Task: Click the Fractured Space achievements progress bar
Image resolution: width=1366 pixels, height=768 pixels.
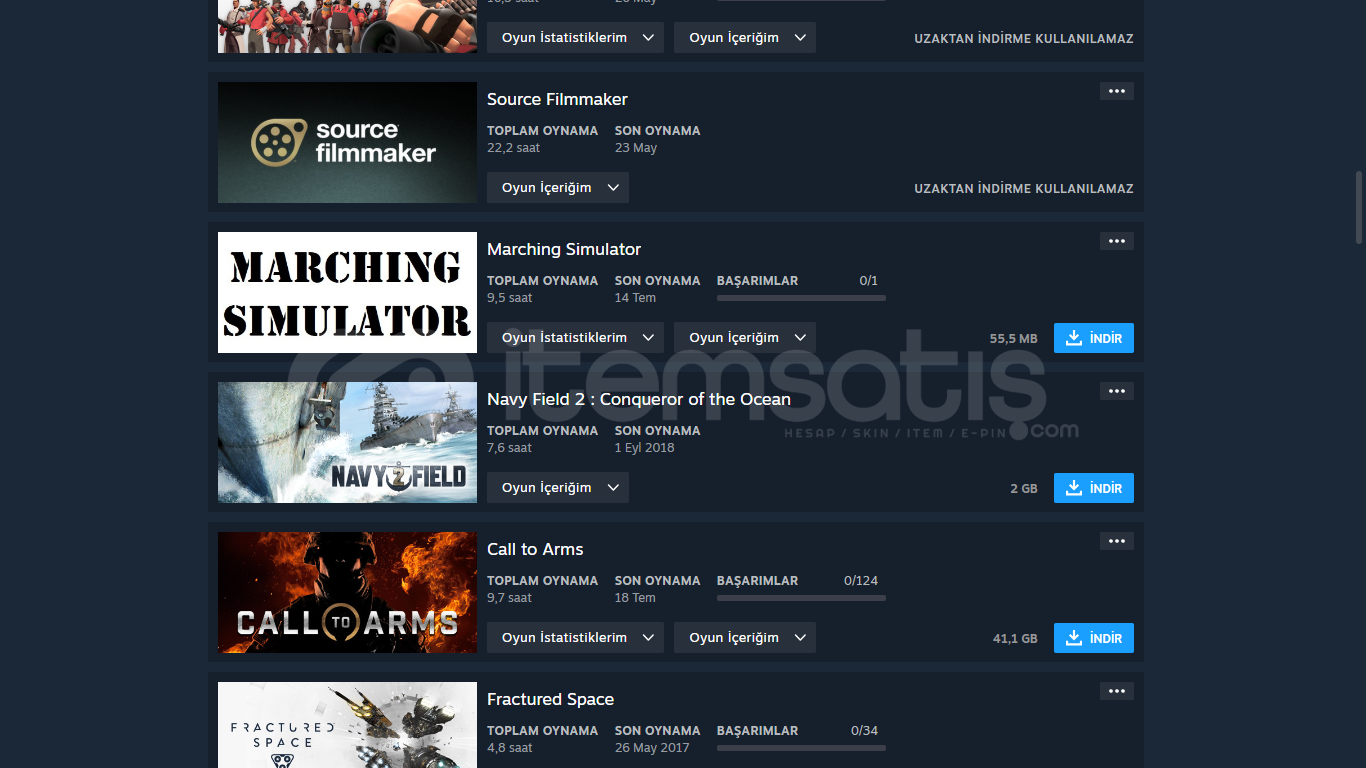Action: point(801,748)
